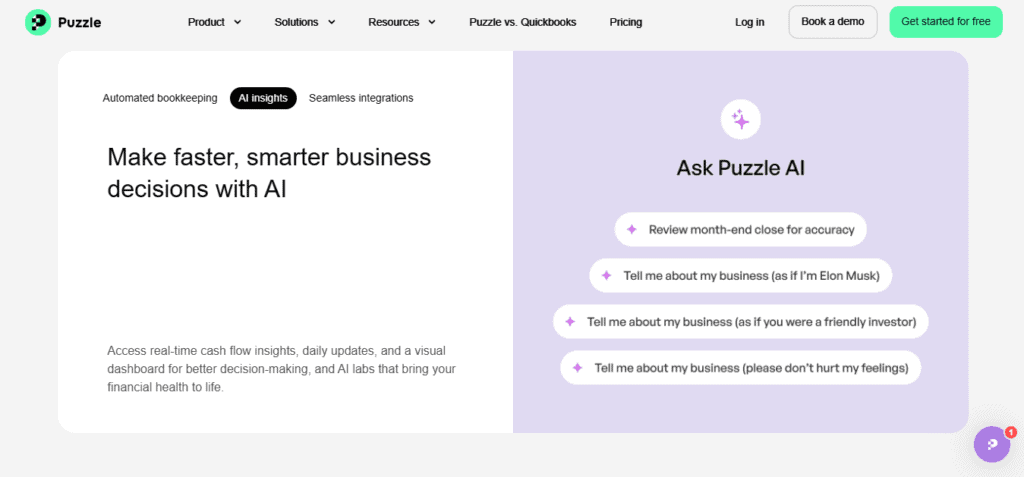Image resolution: width=1024 pixels, height=477 pixels.
Task: Open the purple Puzzle chat widget
Action: pyautogui.click(x=992, y=444)
